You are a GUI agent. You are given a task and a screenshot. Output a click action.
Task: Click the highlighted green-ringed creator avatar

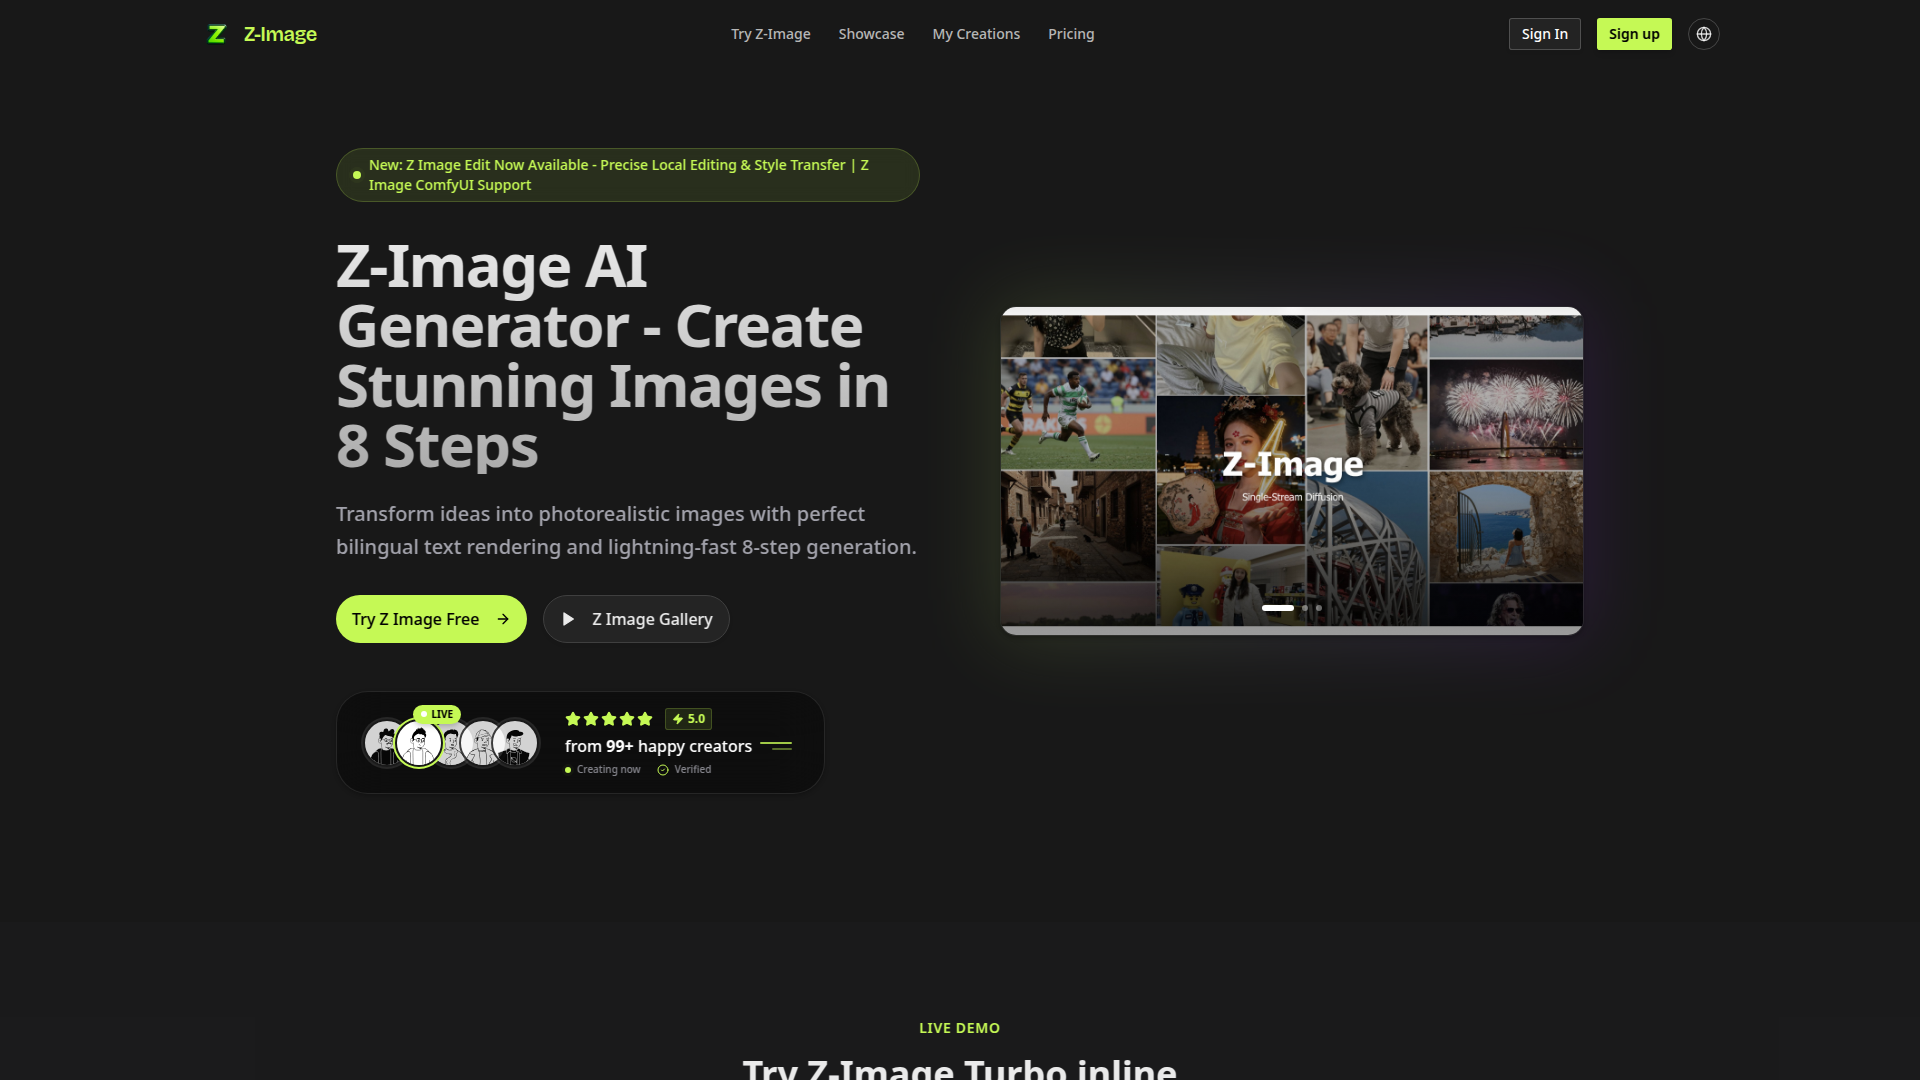[x=419, y=744]
